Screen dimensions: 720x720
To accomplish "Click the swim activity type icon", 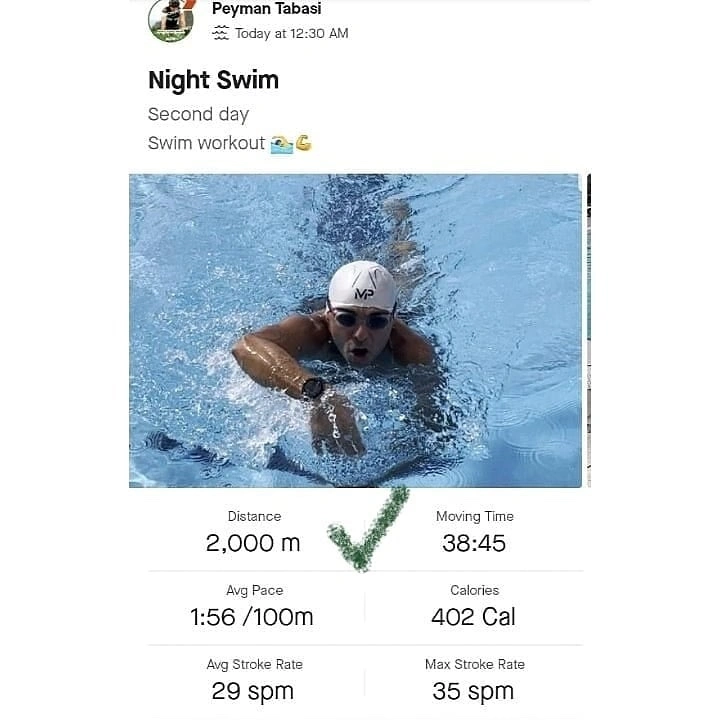I will [x=220, y=33].
